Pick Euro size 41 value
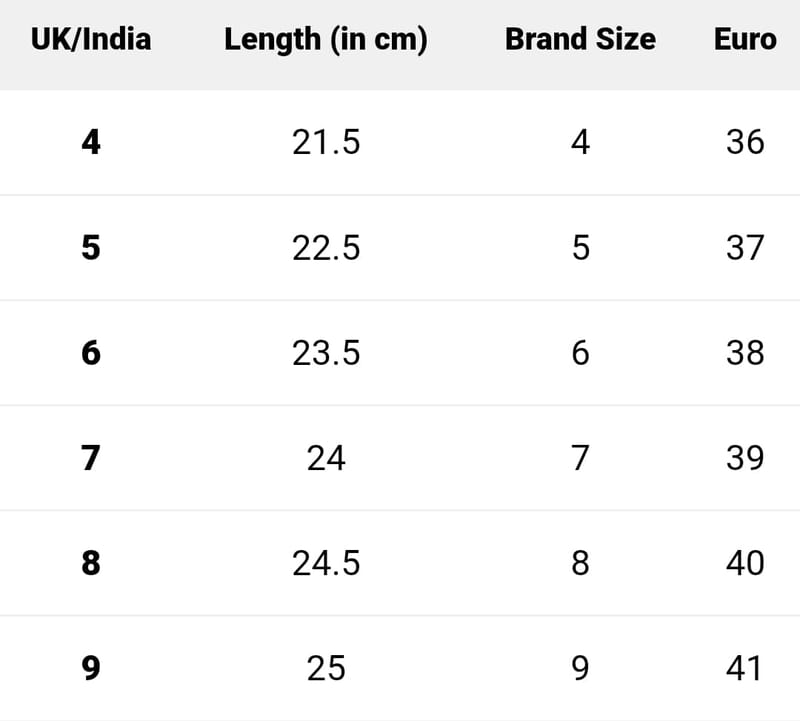 (745, 668)
